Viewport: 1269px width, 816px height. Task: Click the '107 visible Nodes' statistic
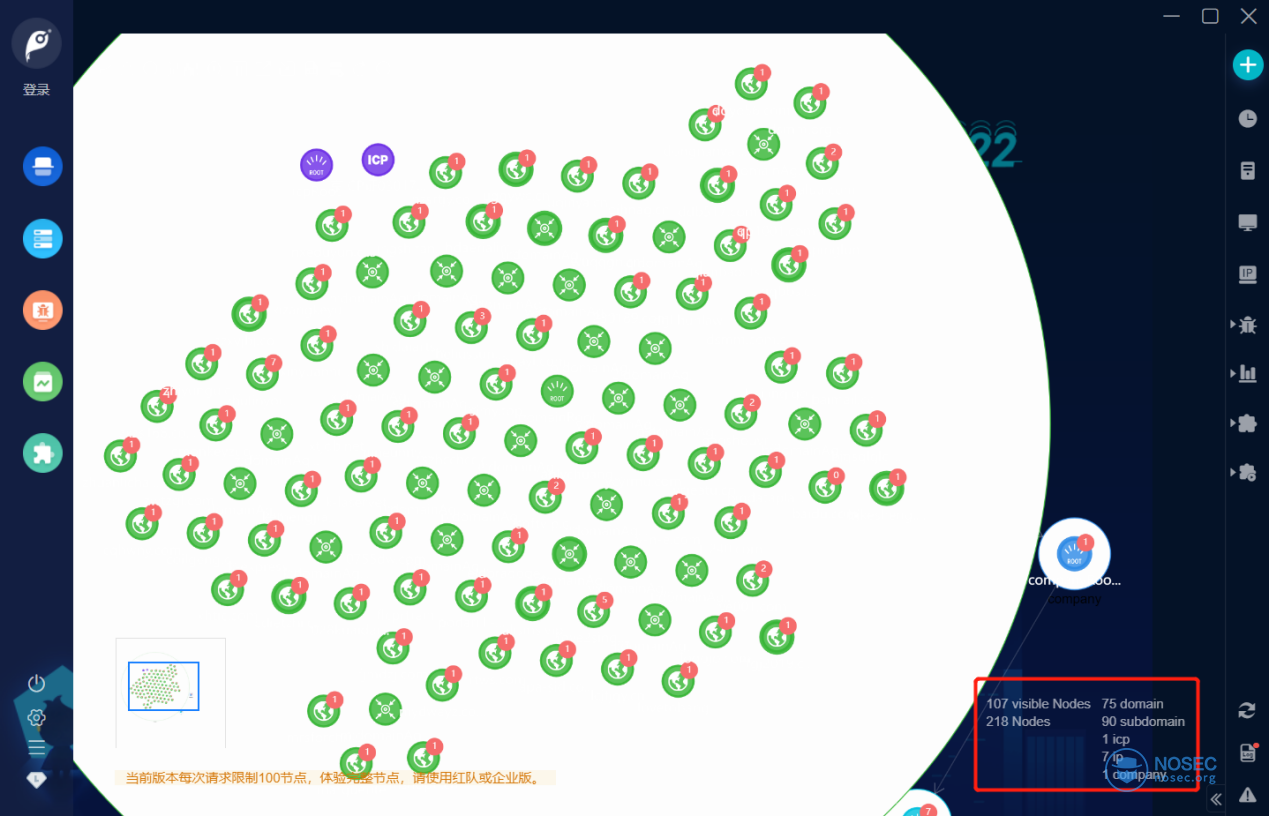(1038, 704)
